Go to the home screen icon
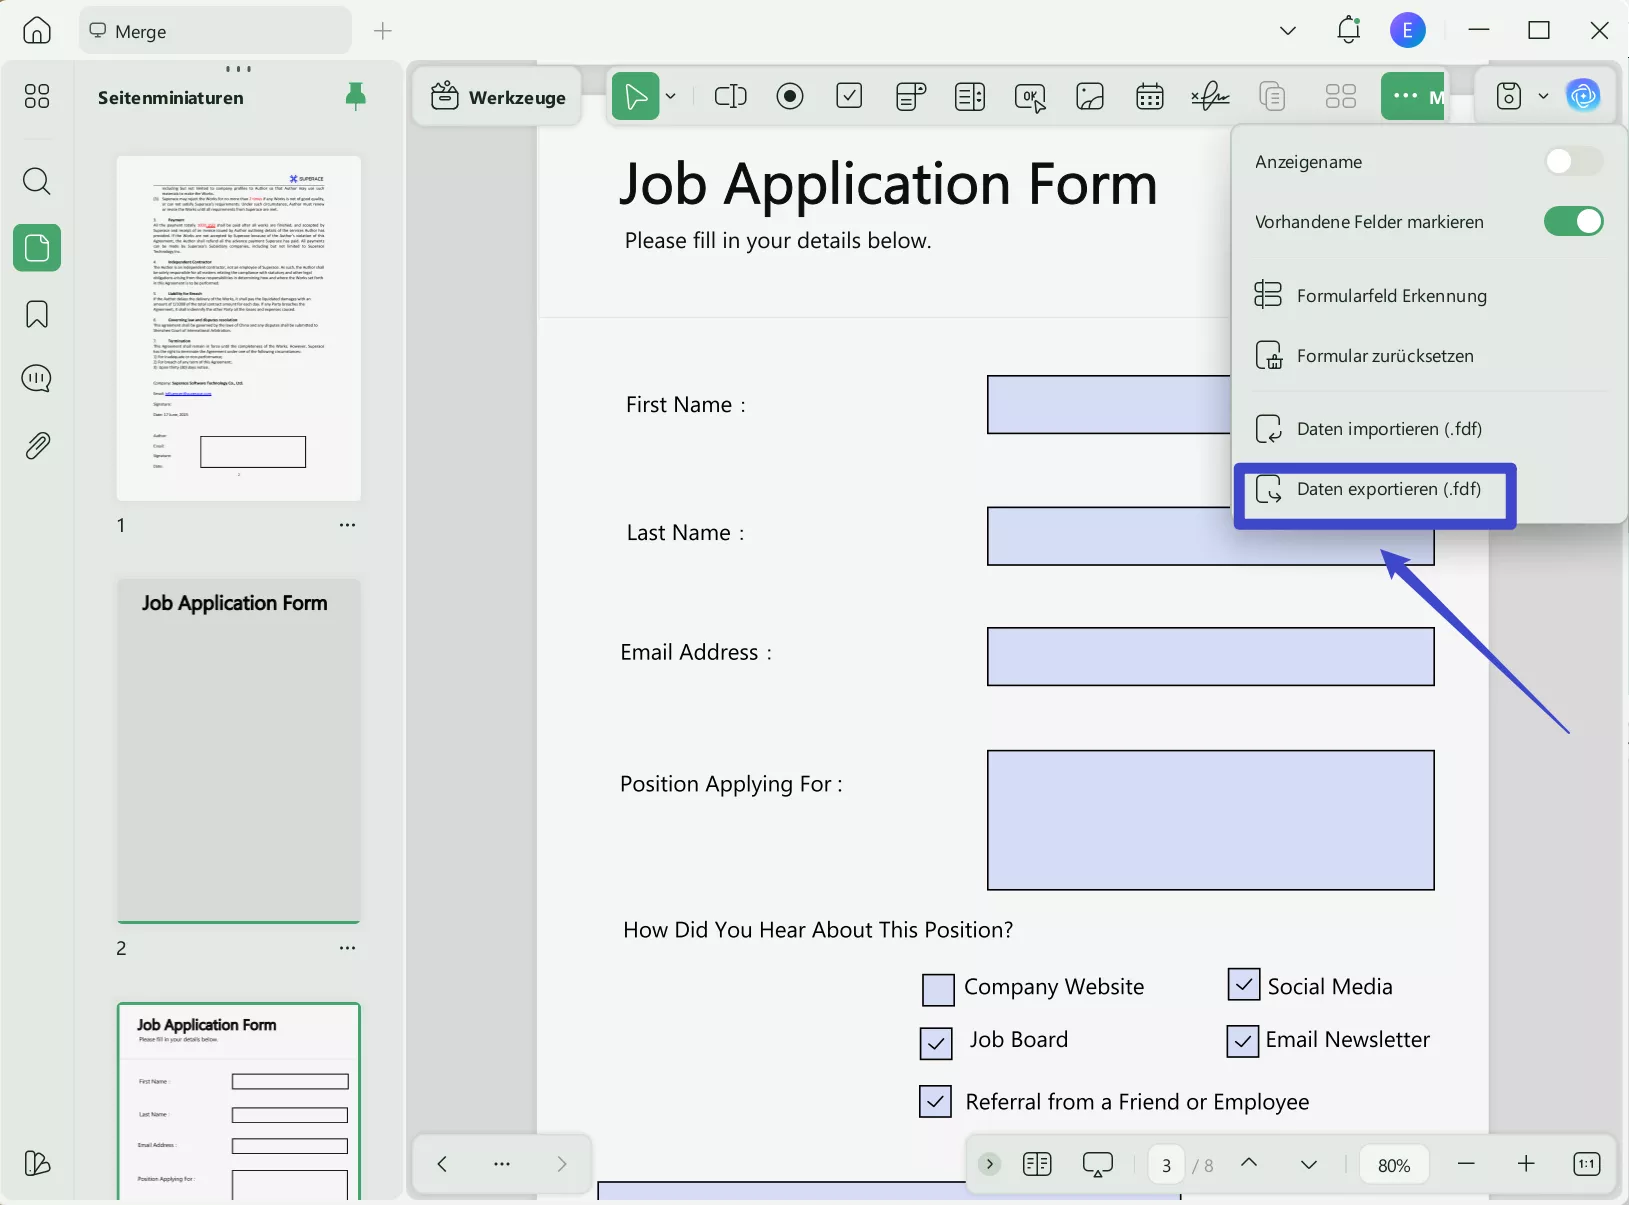1629x1205 pixels. tap(37, 31)
